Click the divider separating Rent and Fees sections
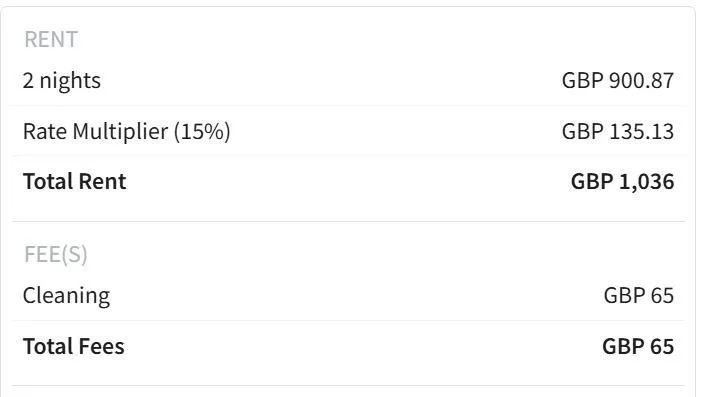728x397 pixels. pos(348,221)
